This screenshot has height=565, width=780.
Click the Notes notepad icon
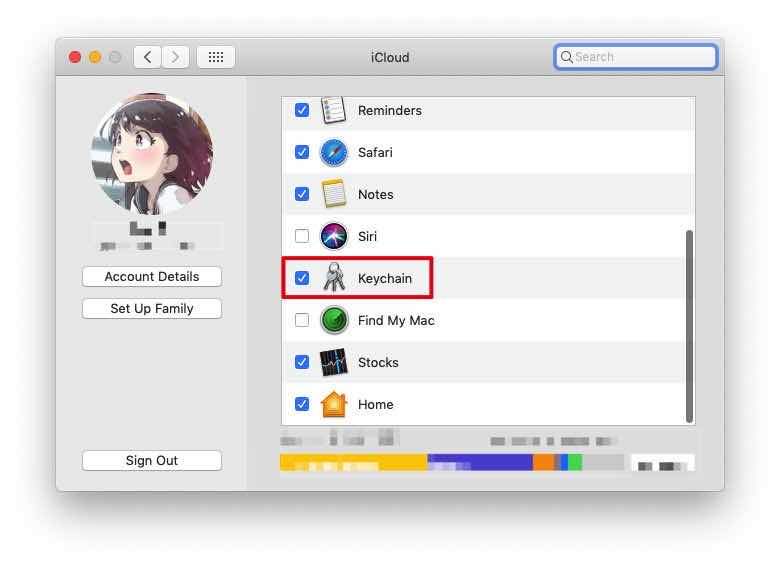click(x=333, y=194)
